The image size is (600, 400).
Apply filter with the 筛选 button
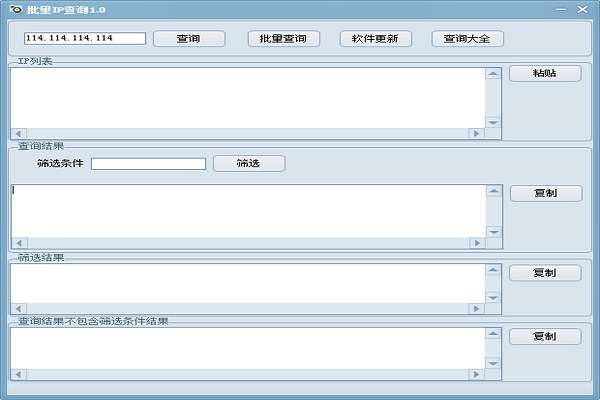tap(249, 163)
